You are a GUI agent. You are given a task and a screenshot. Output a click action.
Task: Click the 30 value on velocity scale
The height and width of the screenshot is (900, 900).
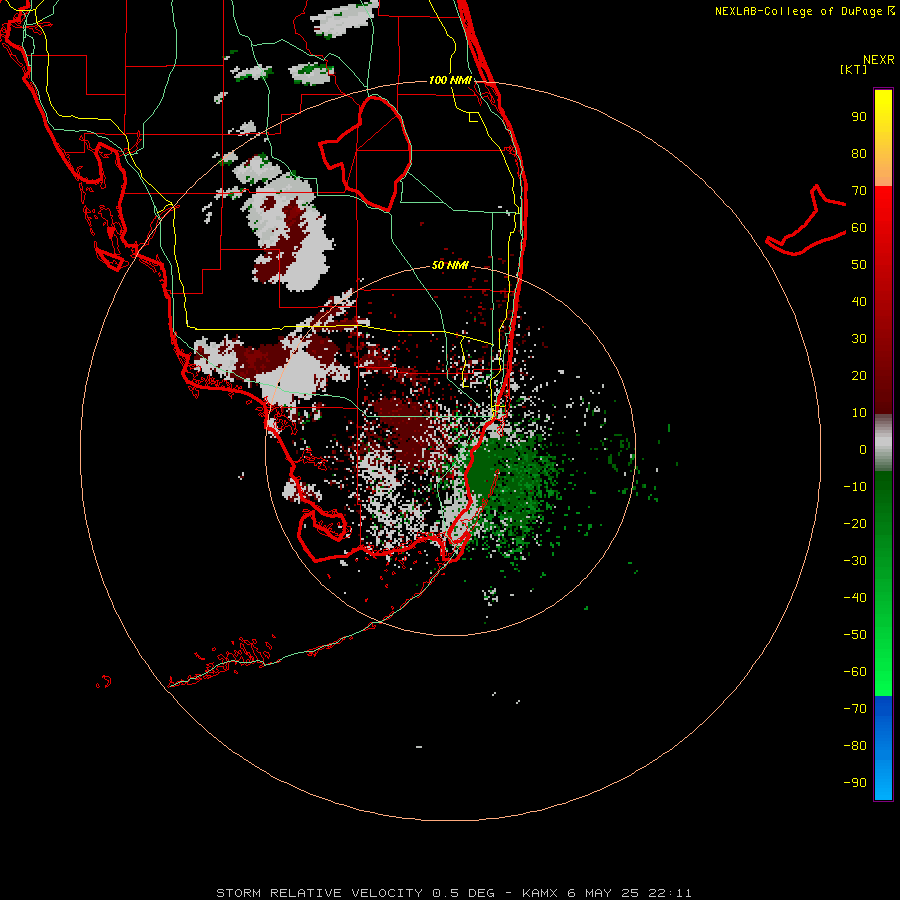[x=859, y=339]
